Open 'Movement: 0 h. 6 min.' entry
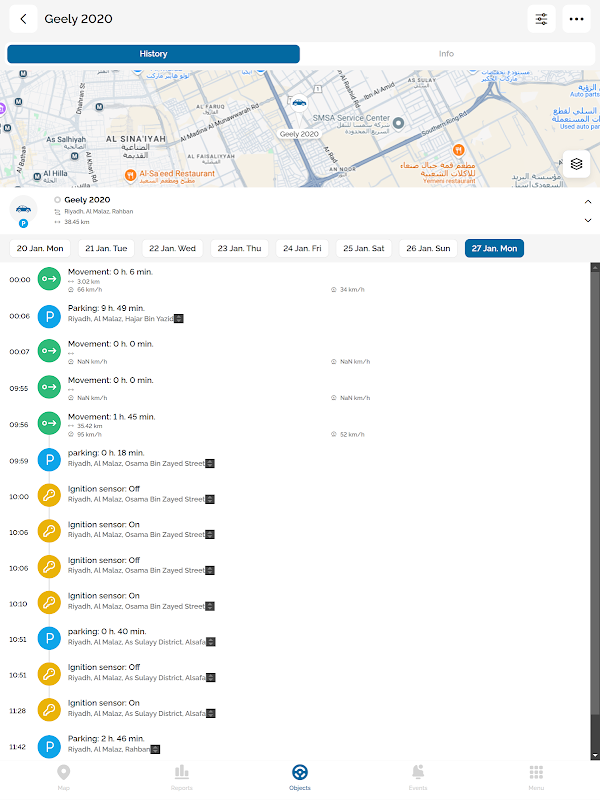The image size is (600, 800). point(110,272)
